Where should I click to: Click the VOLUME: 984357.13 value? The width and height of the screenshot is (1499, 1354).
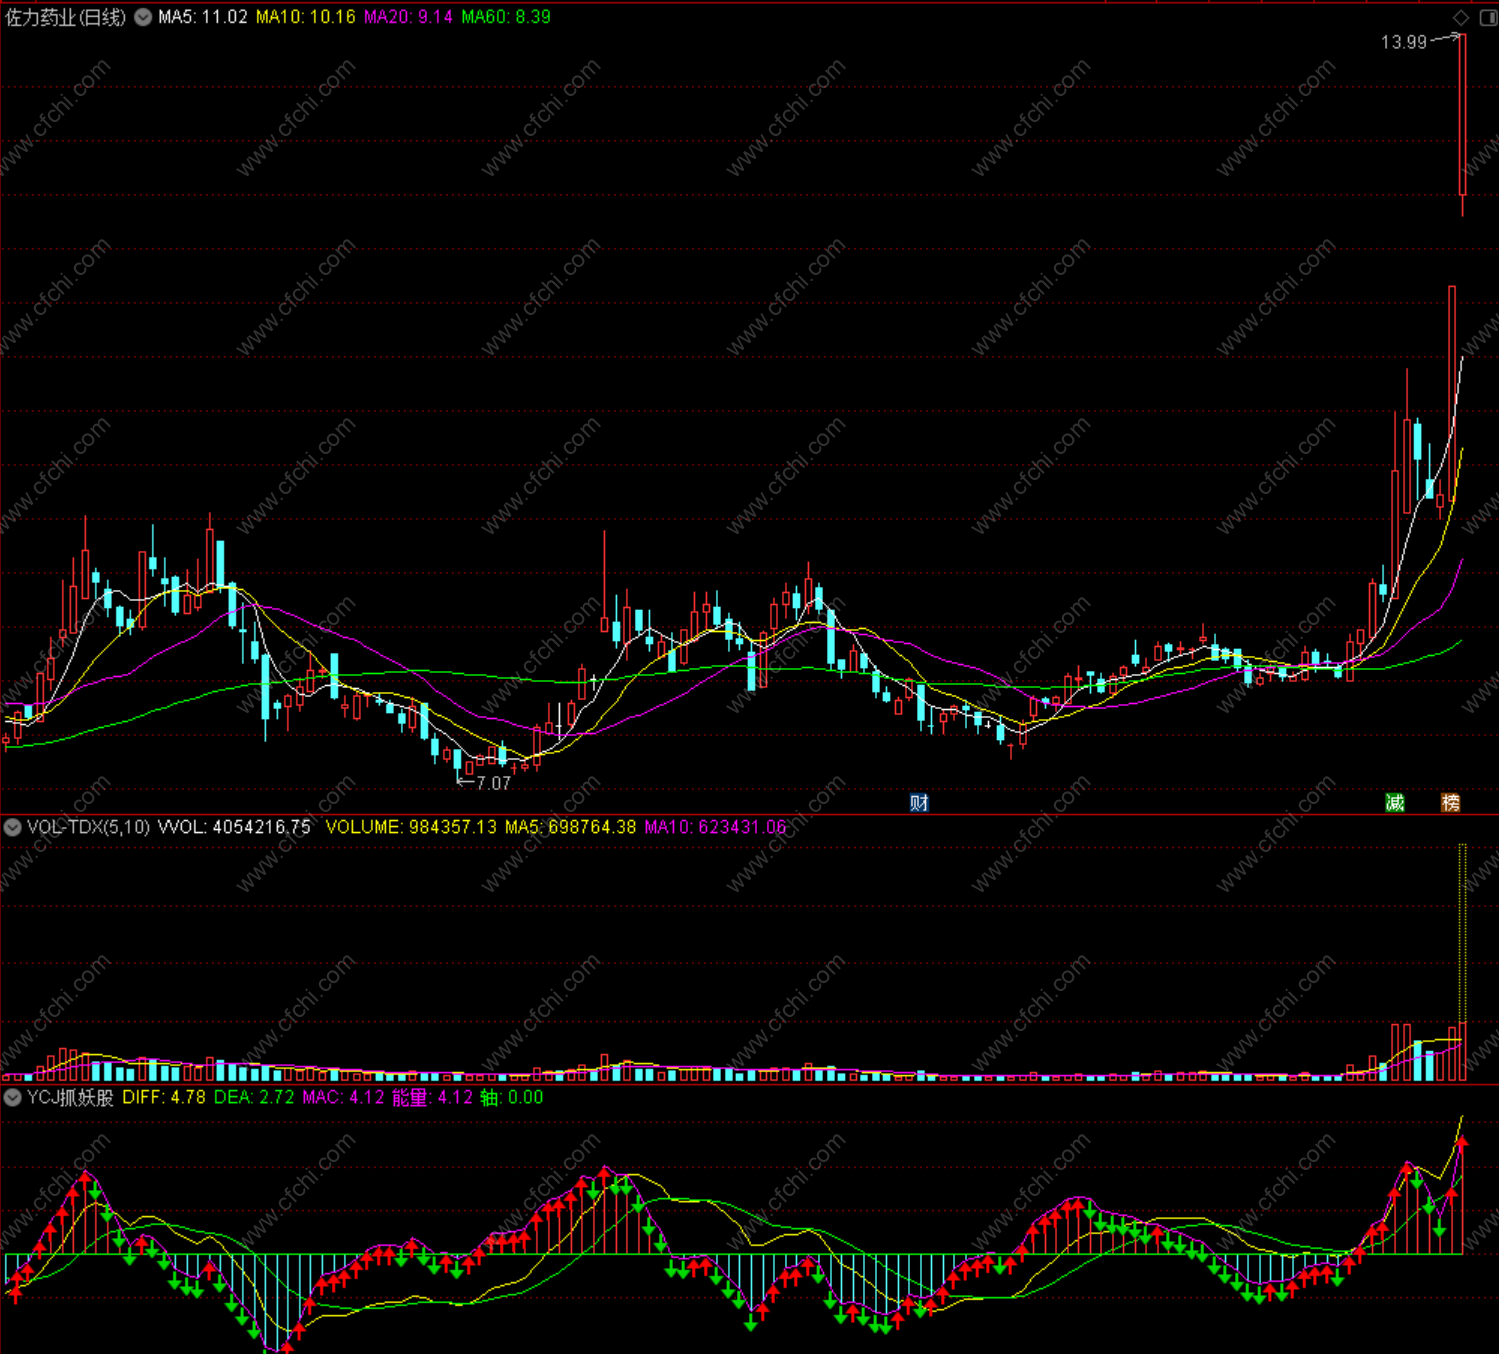click(411, 827)
